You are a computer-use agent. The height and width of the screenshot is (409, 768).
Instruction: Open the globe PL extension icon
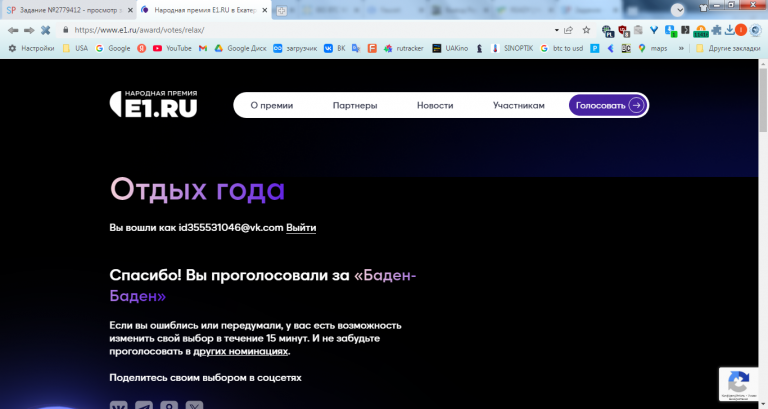(x=608, y=31)
